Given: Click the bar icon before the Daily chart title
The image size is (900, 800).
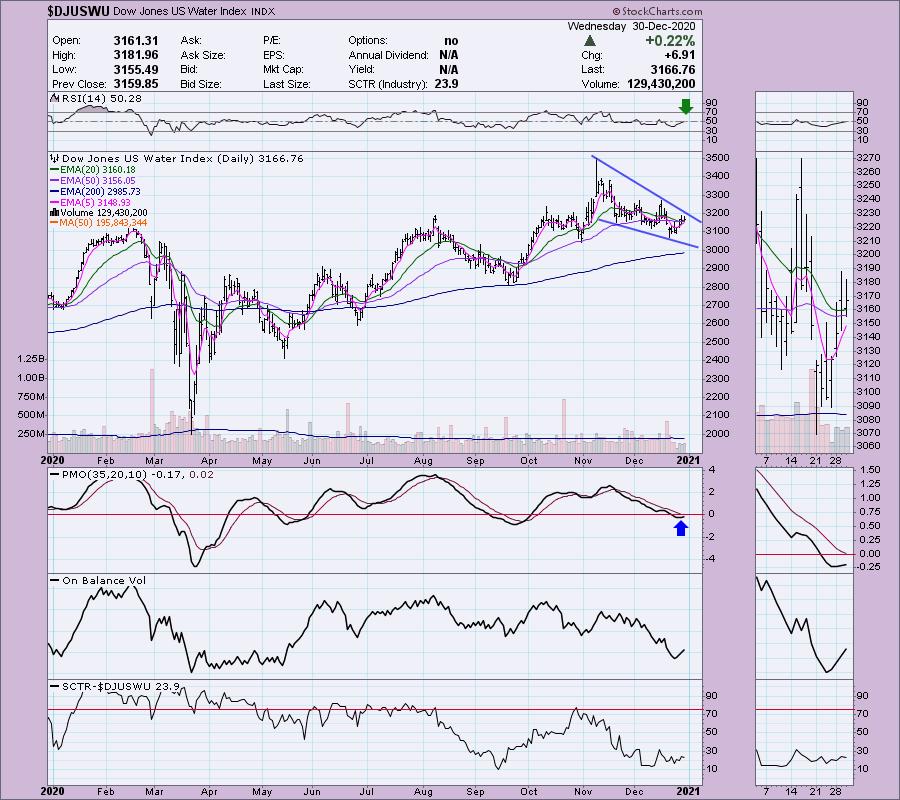Looking at the screenshot, I should (55, 158).
